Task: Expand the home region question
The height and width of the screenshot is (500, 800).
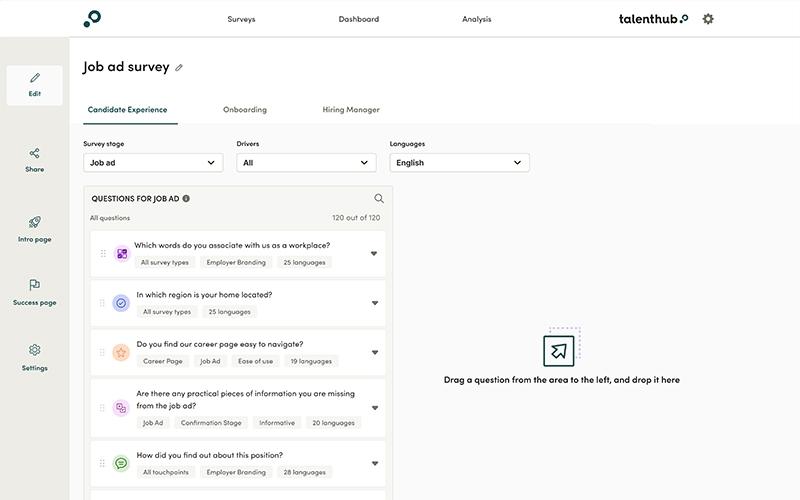Action: click(x=375, y=303)
